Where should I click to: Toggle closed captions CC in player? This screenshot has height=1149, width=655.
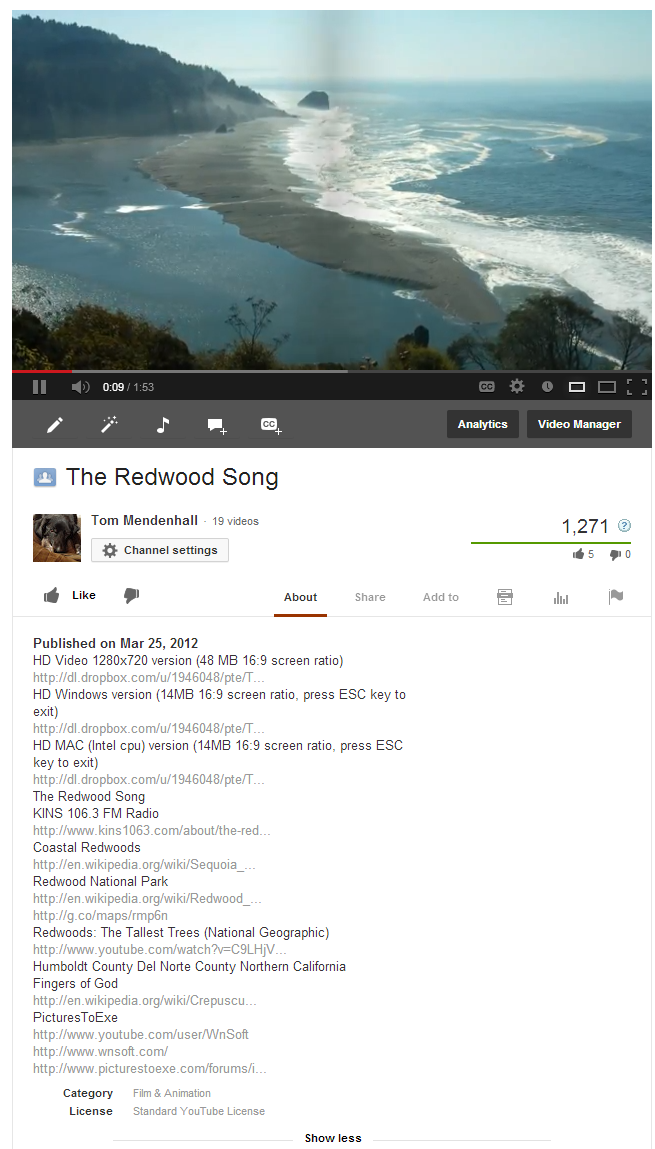pos(486,387)
